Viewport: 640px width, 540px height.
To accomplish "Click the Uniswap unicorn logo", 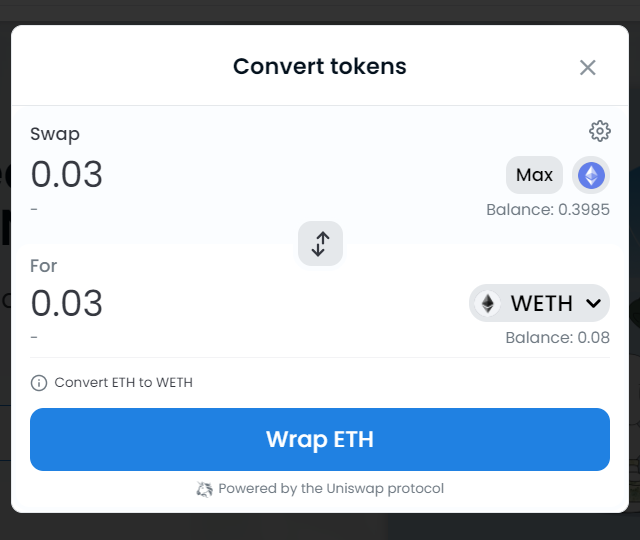I will pyautogui.click(x=204, y=489).
